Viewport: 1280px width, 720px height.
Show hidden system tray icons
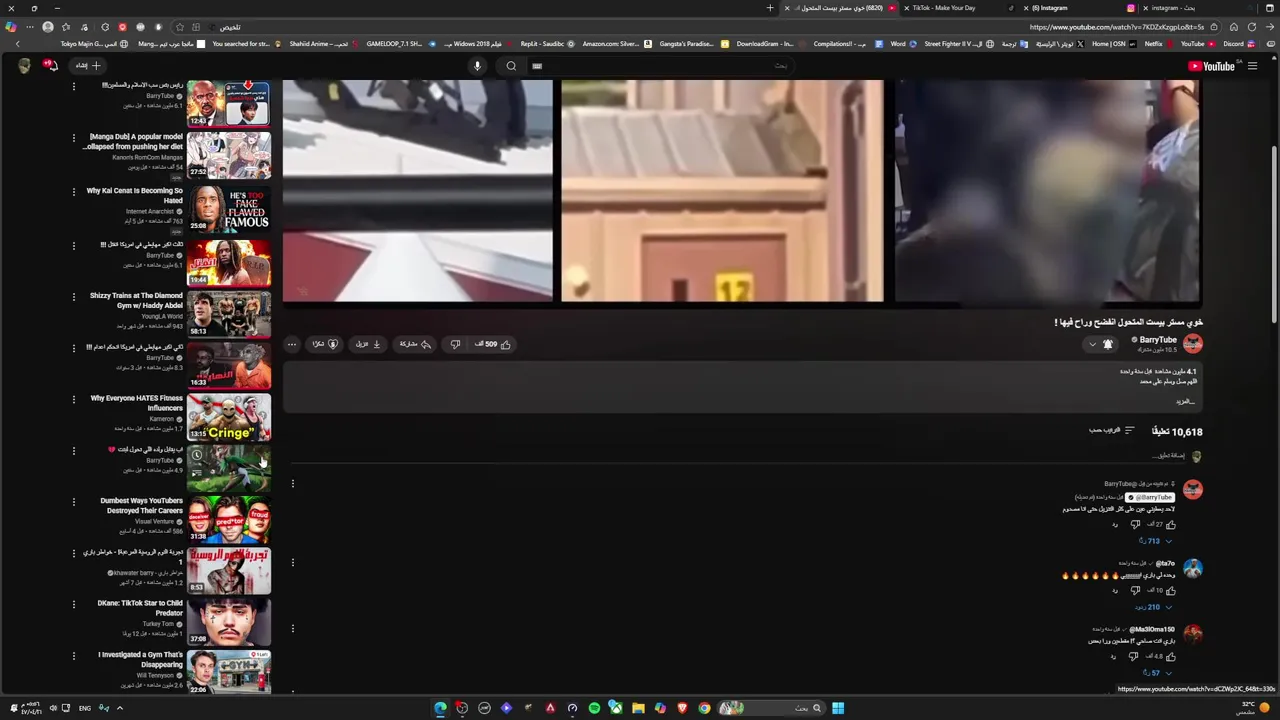119,708
